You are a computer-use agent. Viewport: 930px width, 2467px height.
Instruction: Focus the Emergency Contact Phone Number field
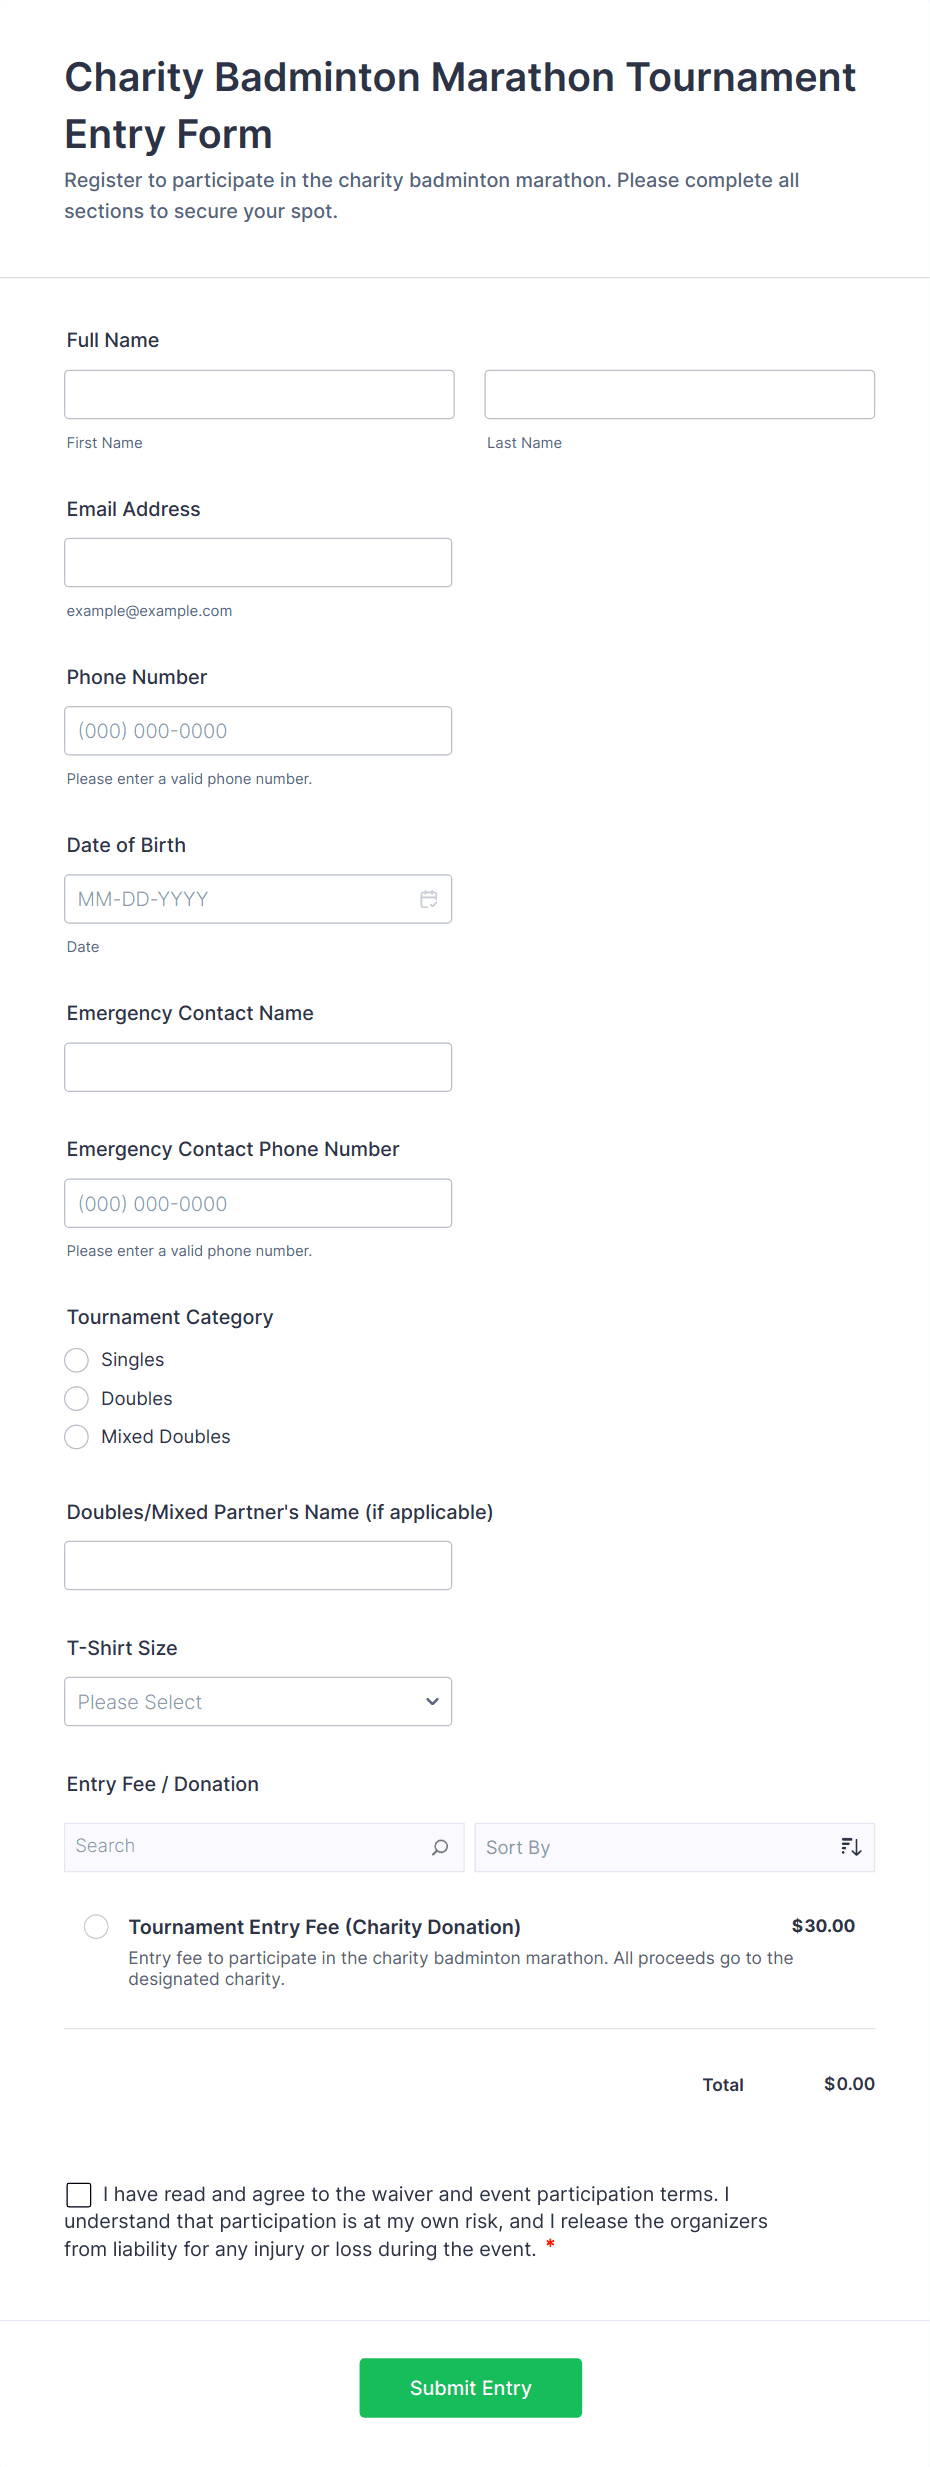coord(258,1203)
